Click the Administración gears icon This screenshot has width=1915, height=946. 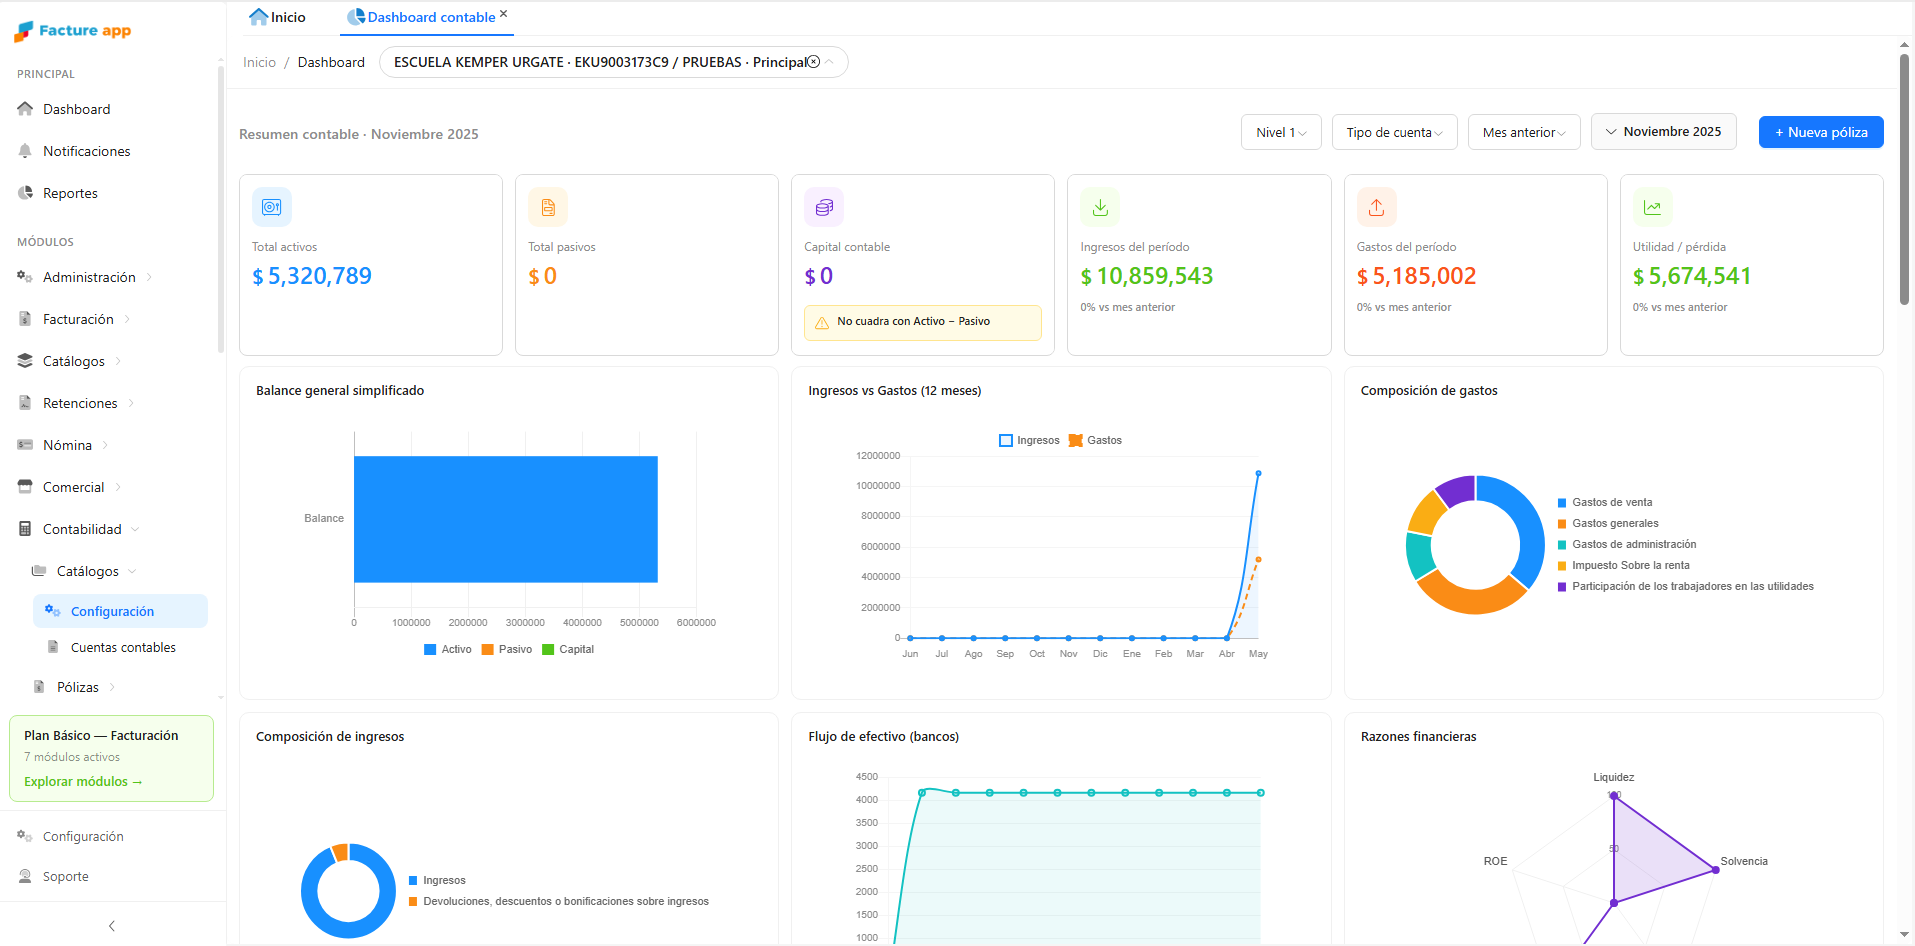pos(25,277)
